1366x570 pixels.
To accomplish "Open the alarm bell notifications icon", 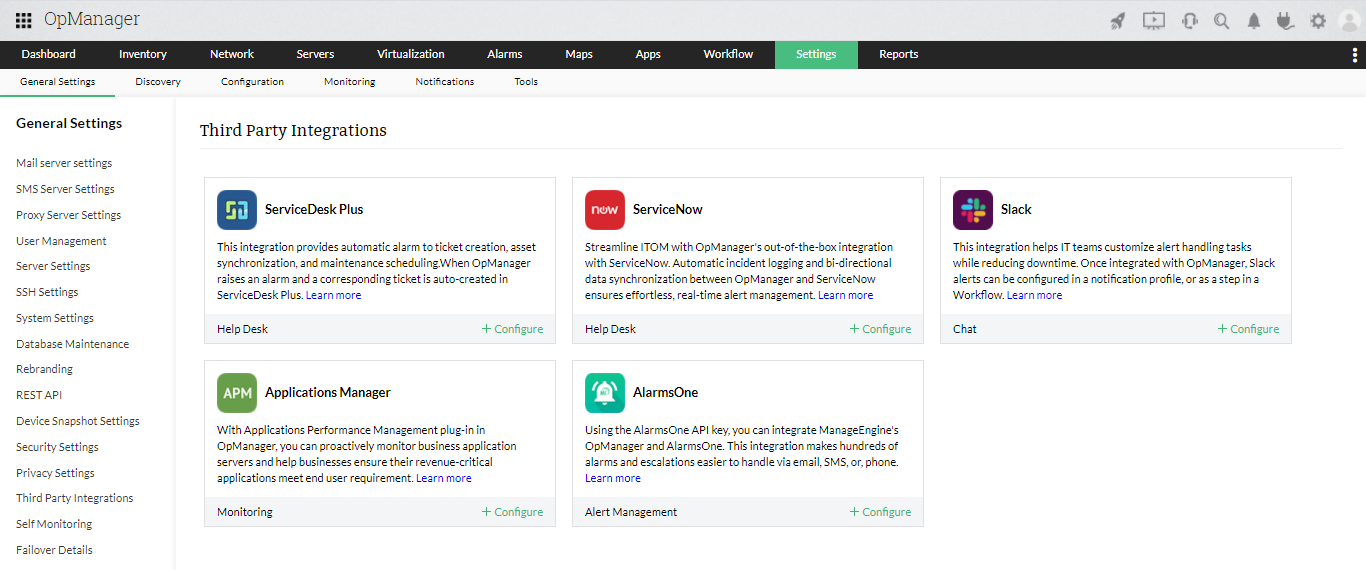I will tap(1253, 20).
